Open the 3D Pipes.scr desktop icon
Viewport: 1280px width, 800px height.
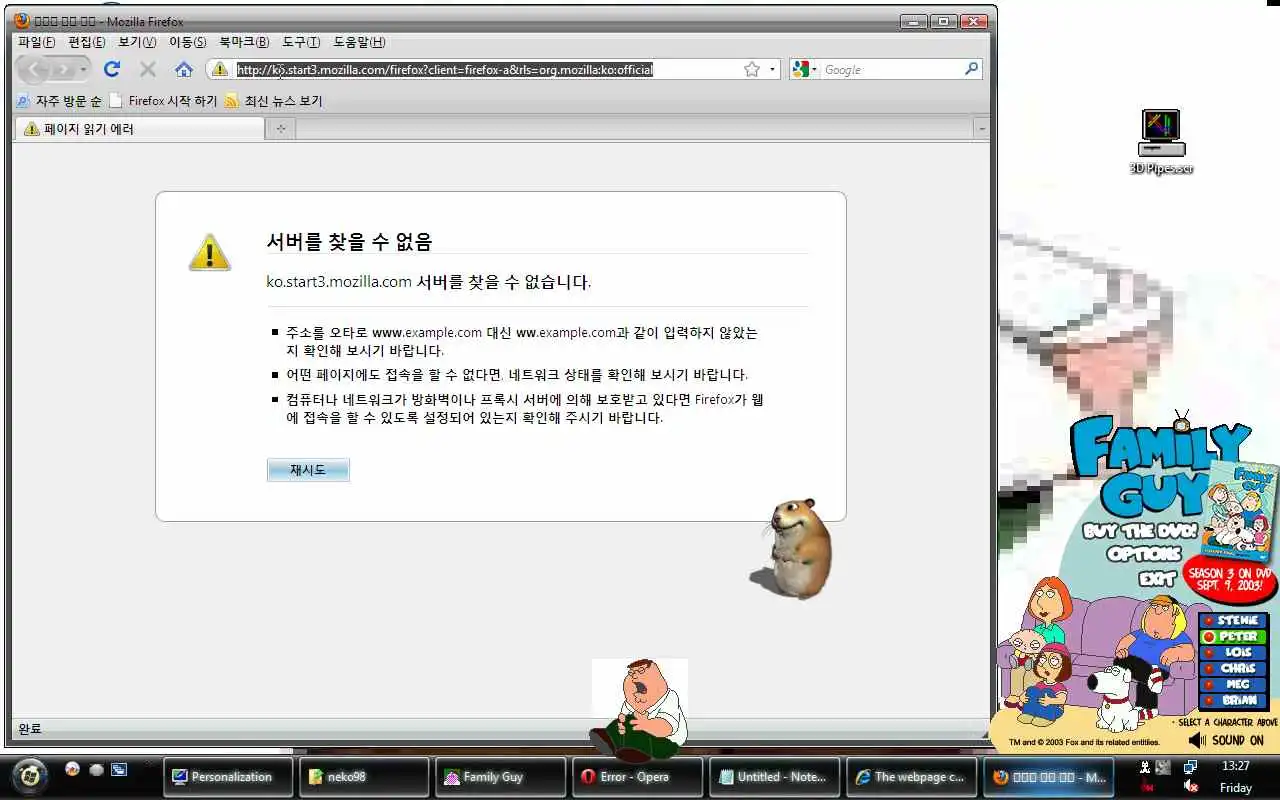pyautogui.click(x=1161, y=141)
